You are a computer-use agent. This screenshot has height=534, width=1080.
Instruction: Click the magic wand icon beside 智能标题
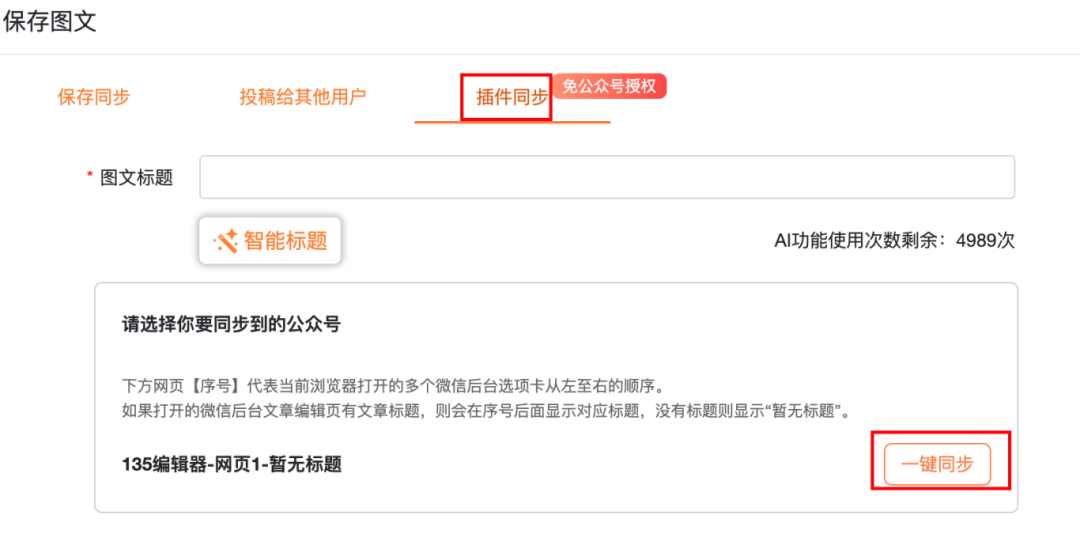tap(225, 241)
